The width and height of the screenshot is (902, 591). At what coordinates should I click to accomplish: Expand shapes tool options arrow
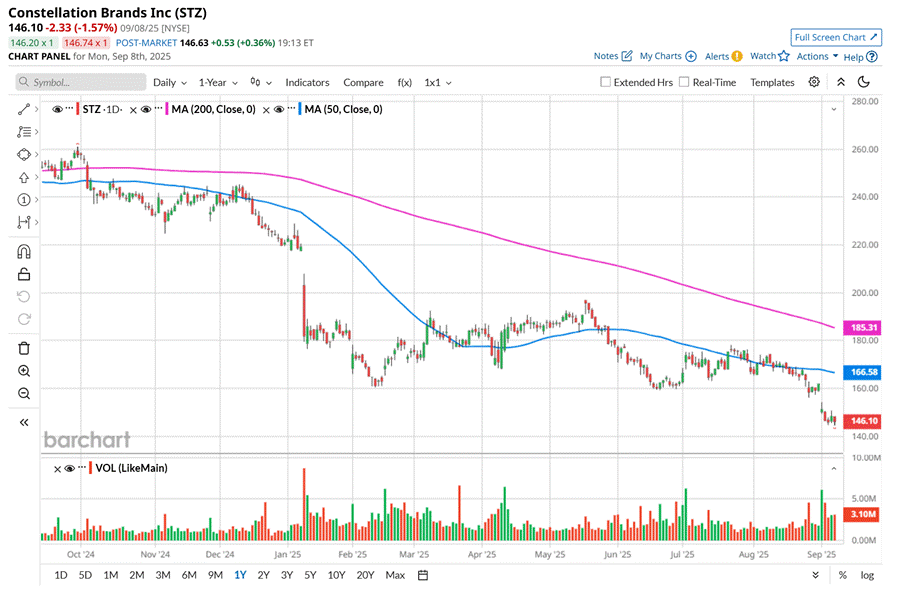coord(36,154)
